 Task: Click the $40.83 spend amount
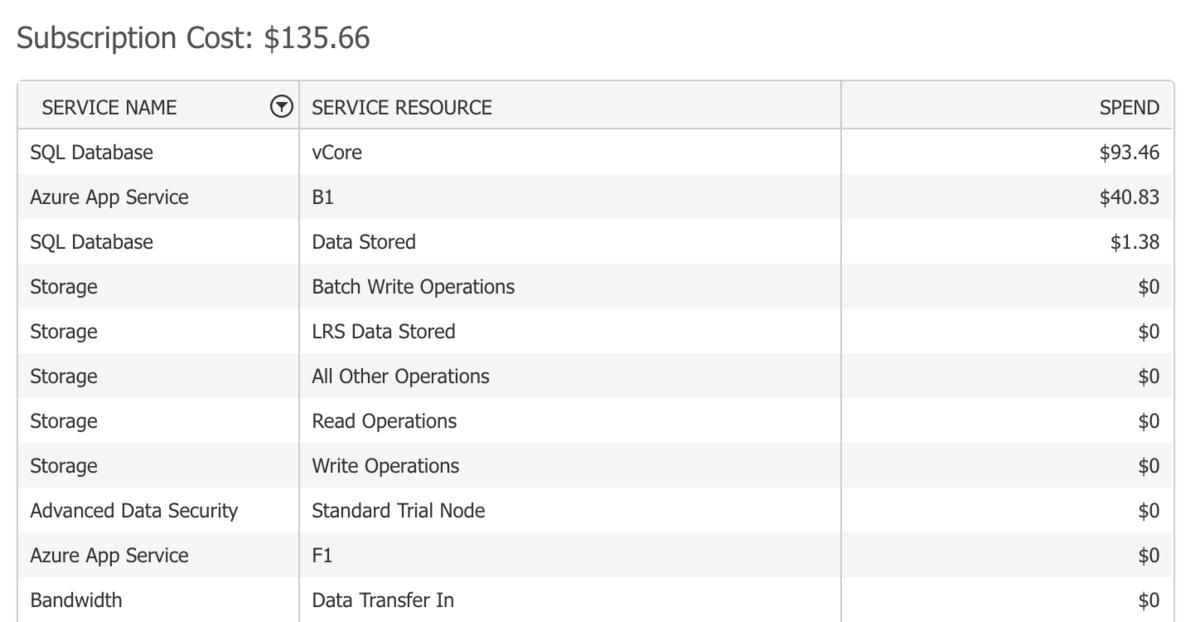pos(1129,198)
